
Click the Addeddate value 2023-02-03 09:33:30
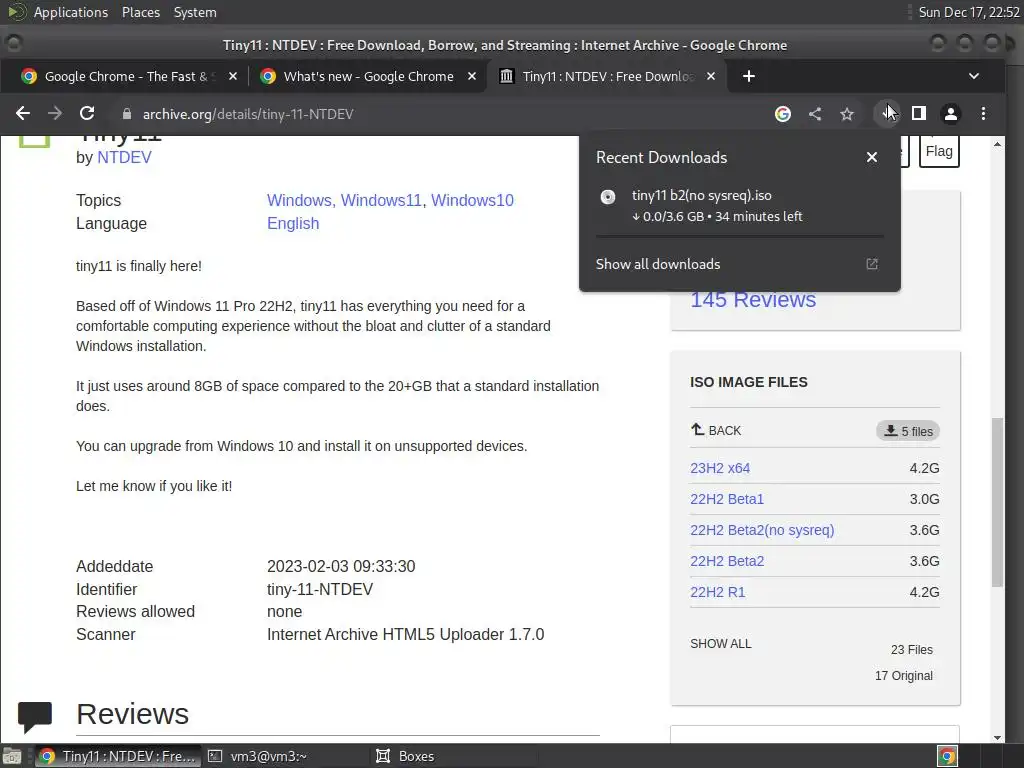coord(341,566)
